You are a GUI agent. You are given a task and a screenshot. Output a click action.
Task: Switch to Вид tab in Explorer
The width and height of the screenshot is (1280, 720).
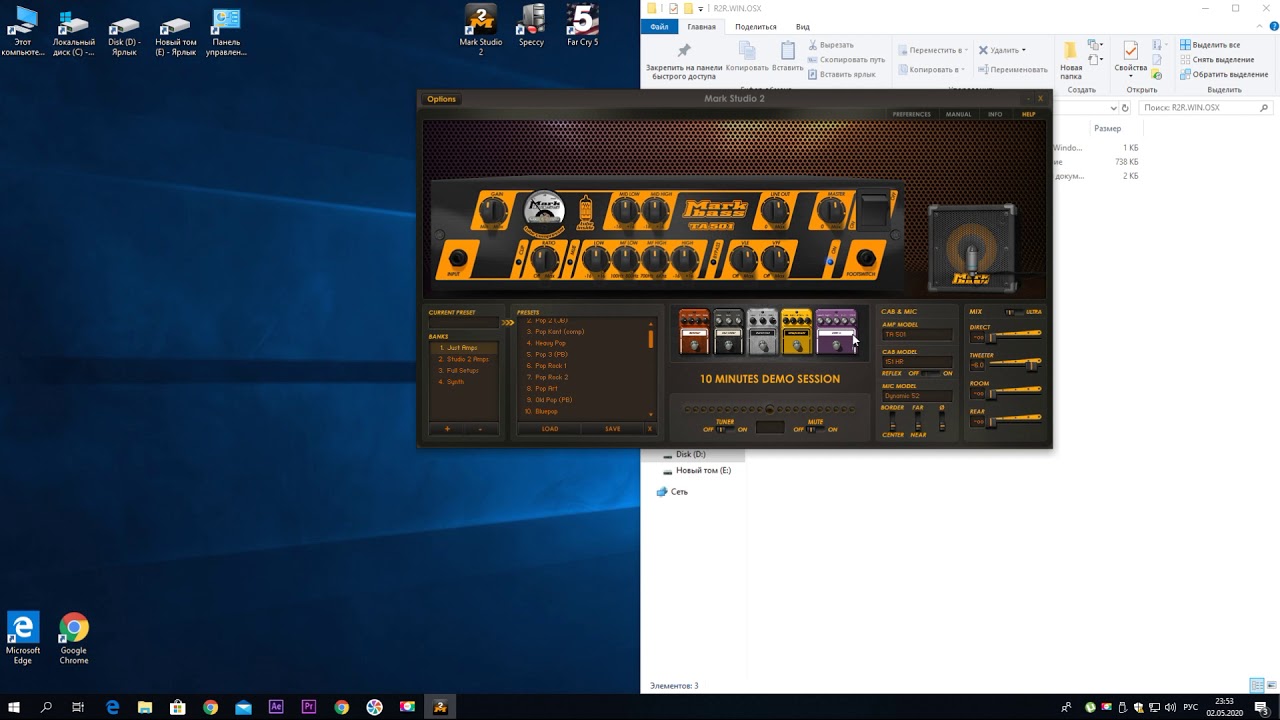tap(802, 27)
